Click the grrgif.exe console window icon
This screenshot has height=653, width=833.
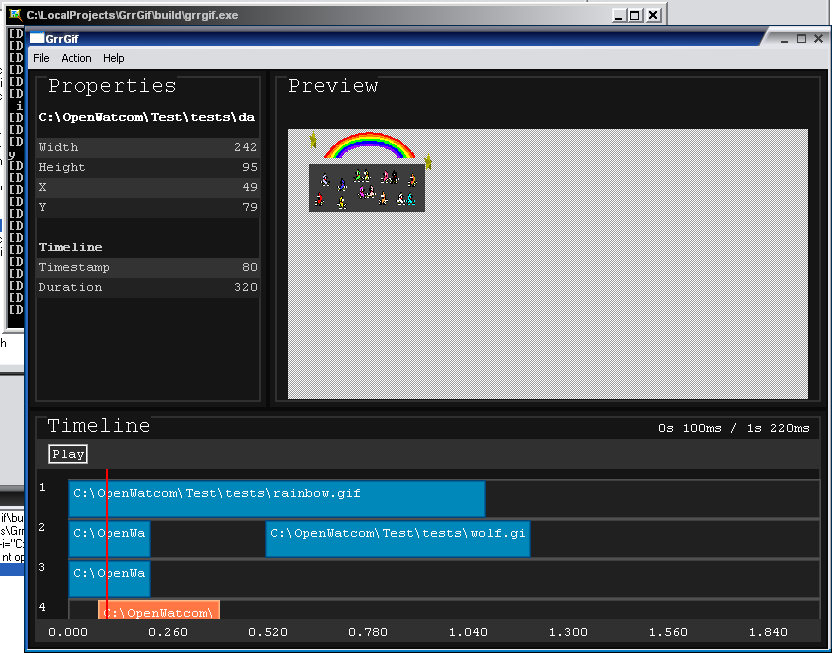15,15
